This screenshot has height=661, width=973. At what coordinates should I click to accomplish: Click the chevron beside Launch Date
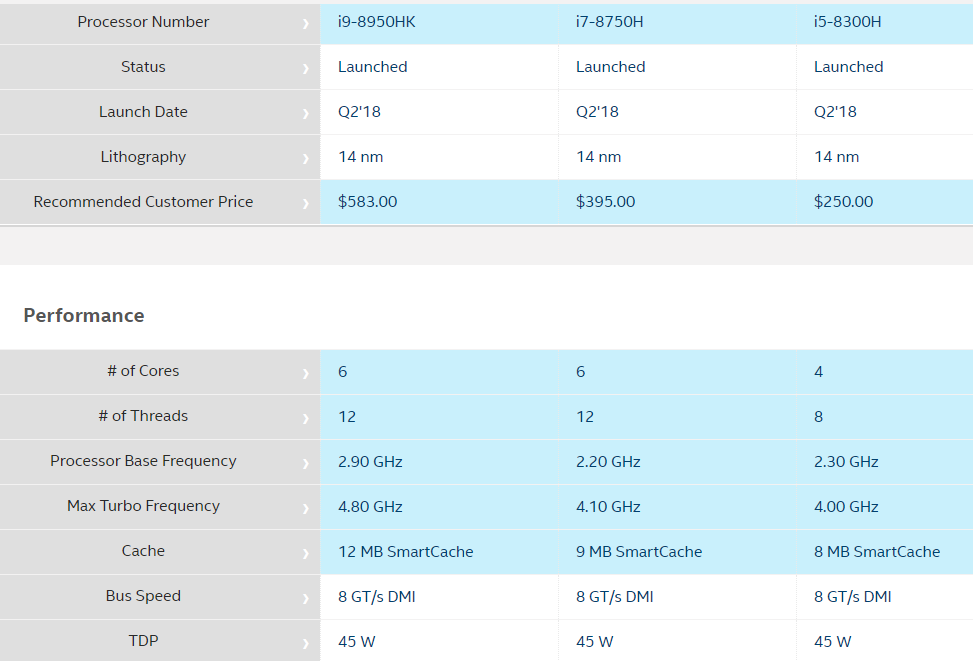coord(306,113)
